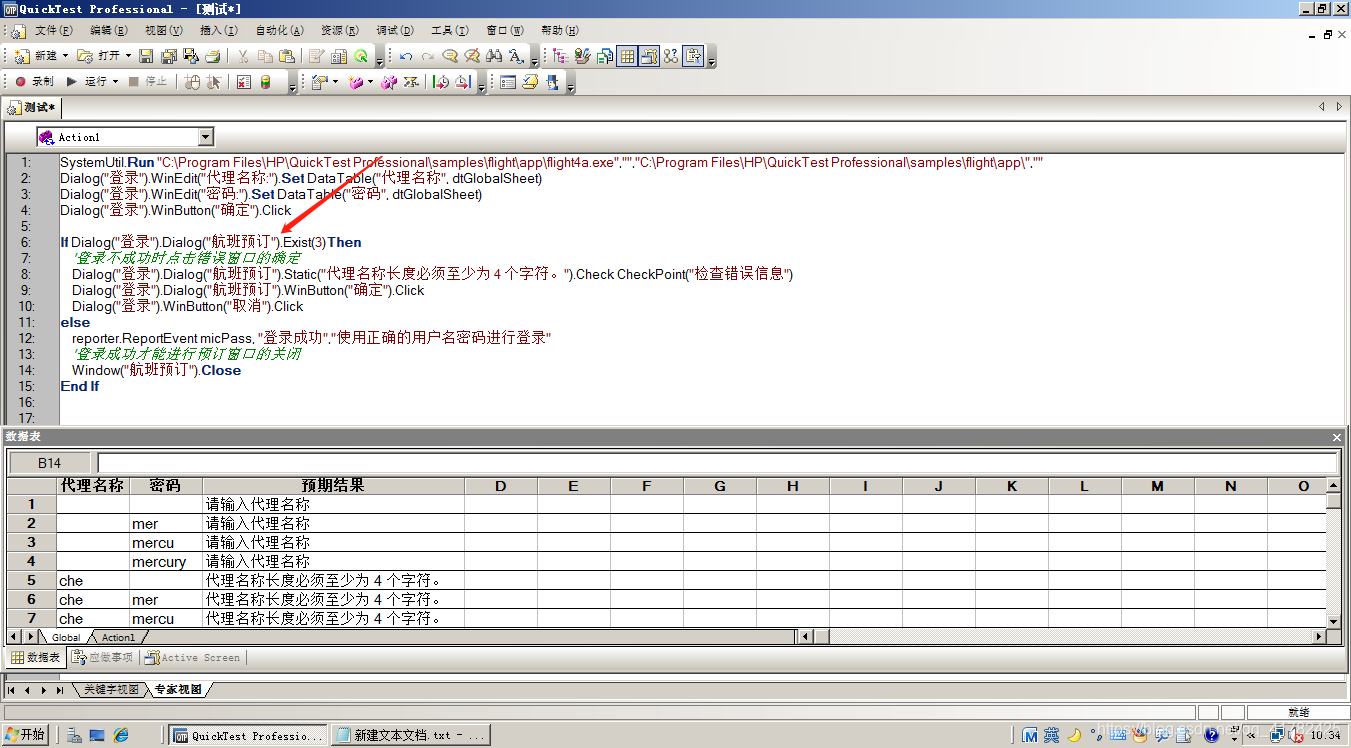
Task: Click the moon icon in system tray
Action: point(1075,735)
